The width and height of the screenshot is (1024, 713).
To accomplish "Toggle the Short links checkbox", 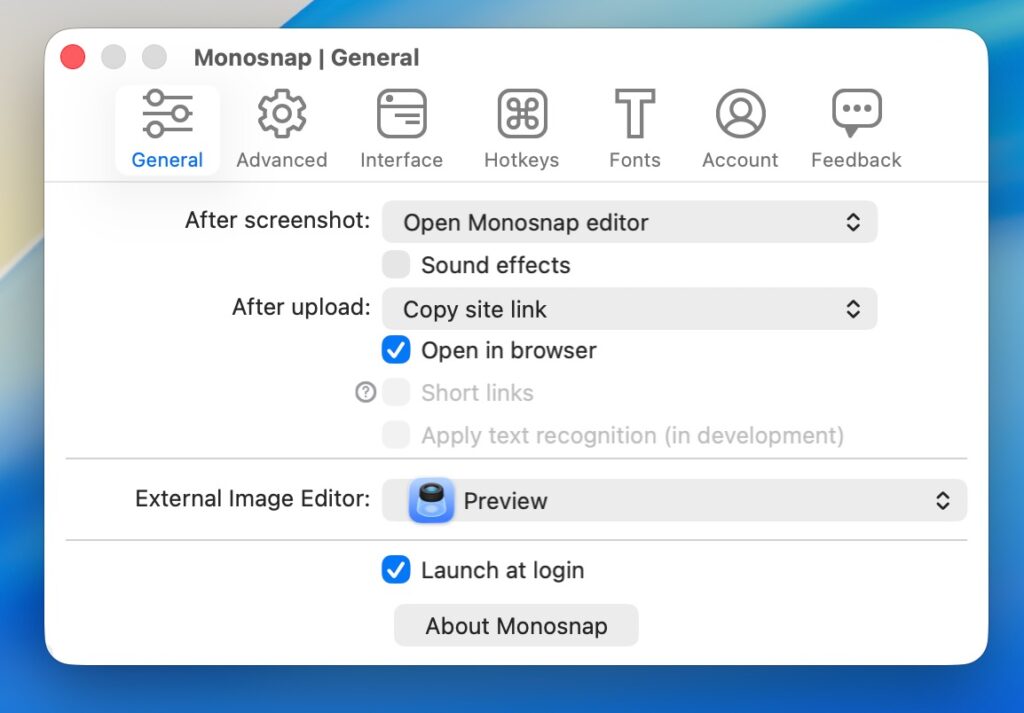I will pyautogui.click(x=397, y=393).
